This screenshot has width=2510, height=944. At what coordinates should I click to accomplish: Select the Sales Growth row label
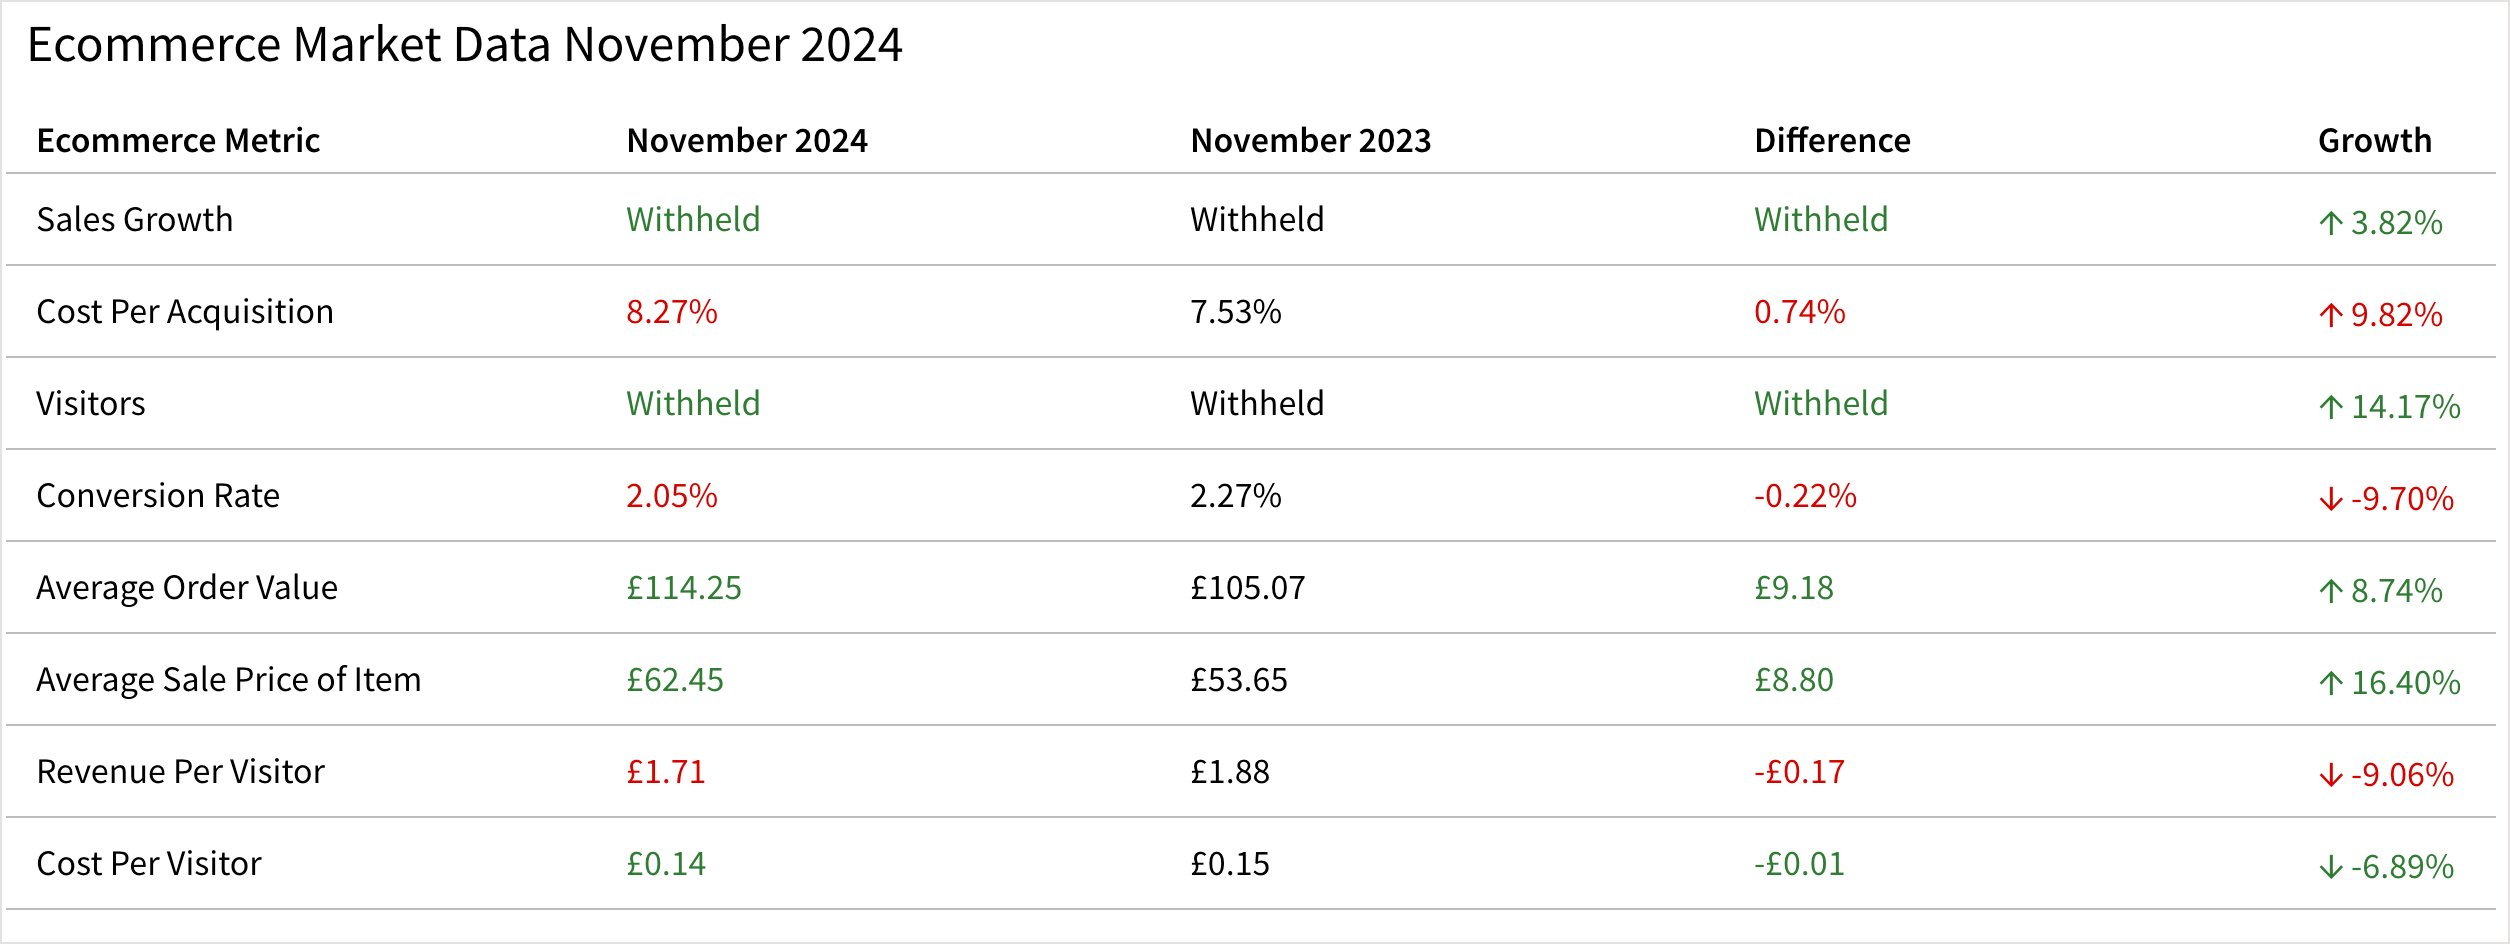click(x=135, y=220)
